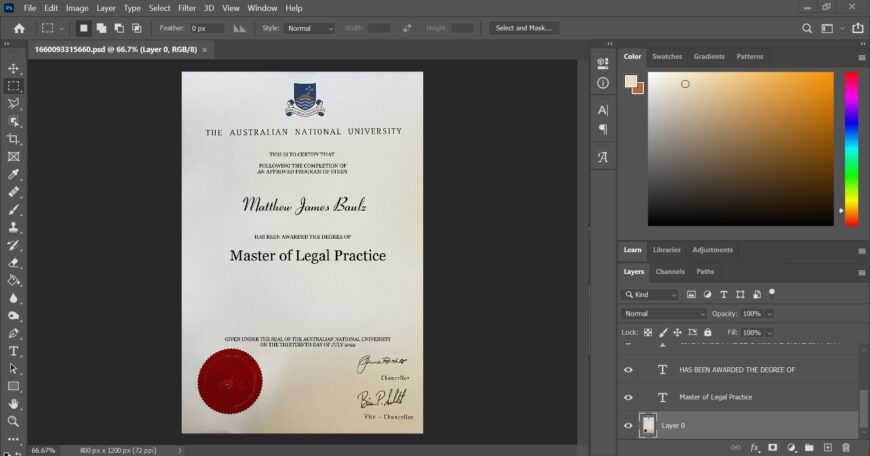Click the Select and Mask button

coord(523,28)
